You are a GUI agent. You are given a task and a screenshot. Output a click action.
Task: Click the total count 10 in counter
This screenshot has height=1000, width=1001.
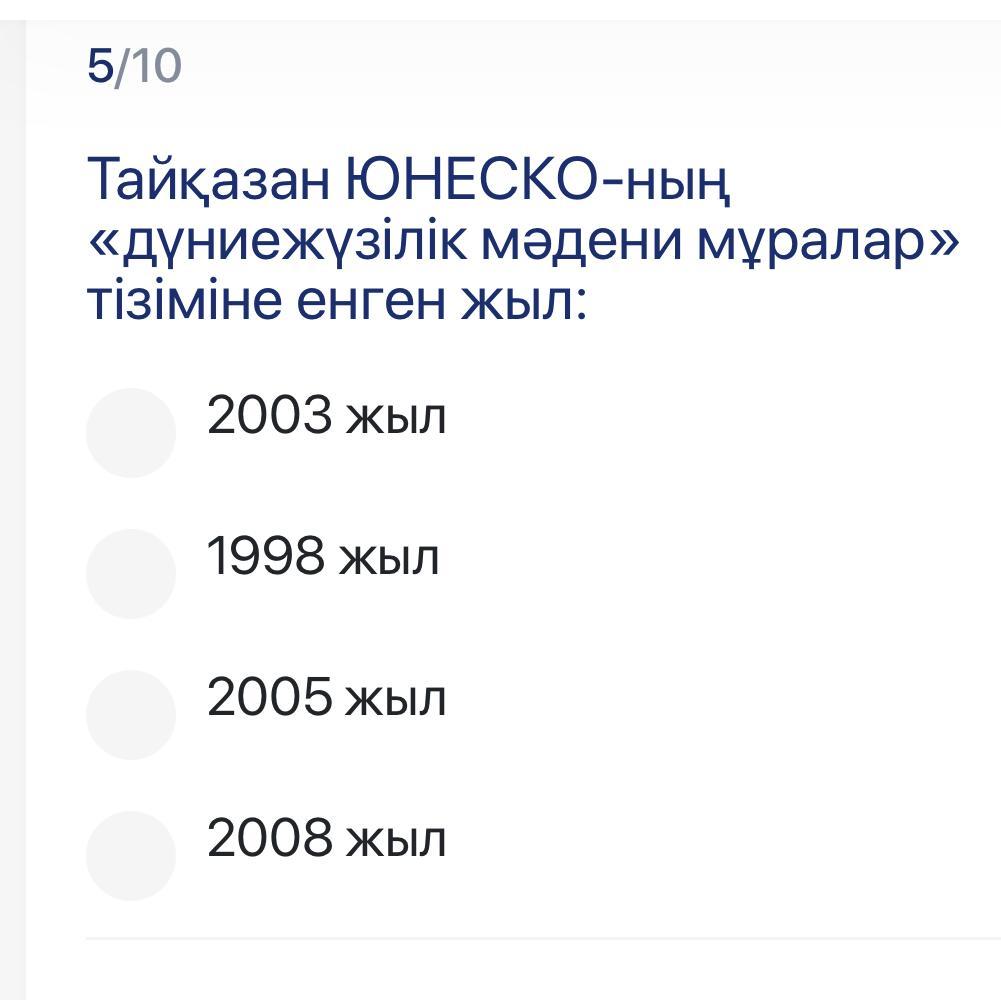point(156,67)
